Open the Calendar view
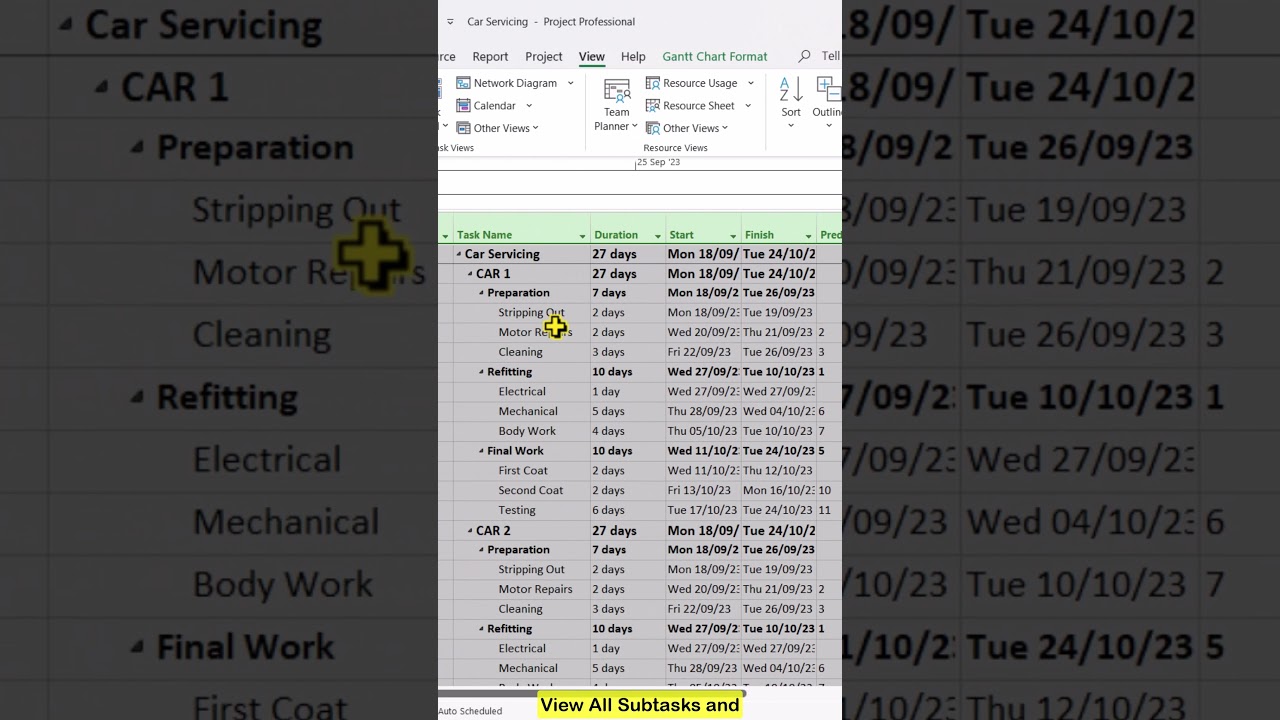 tap(487, 105)
